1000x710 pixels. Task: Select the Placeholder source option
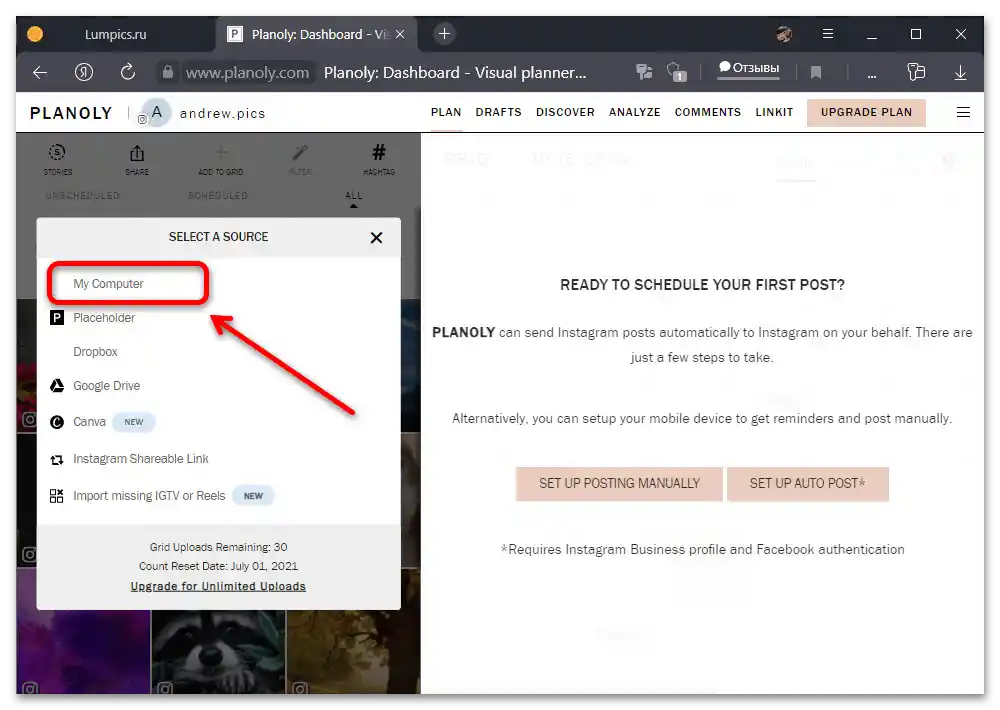104,318
